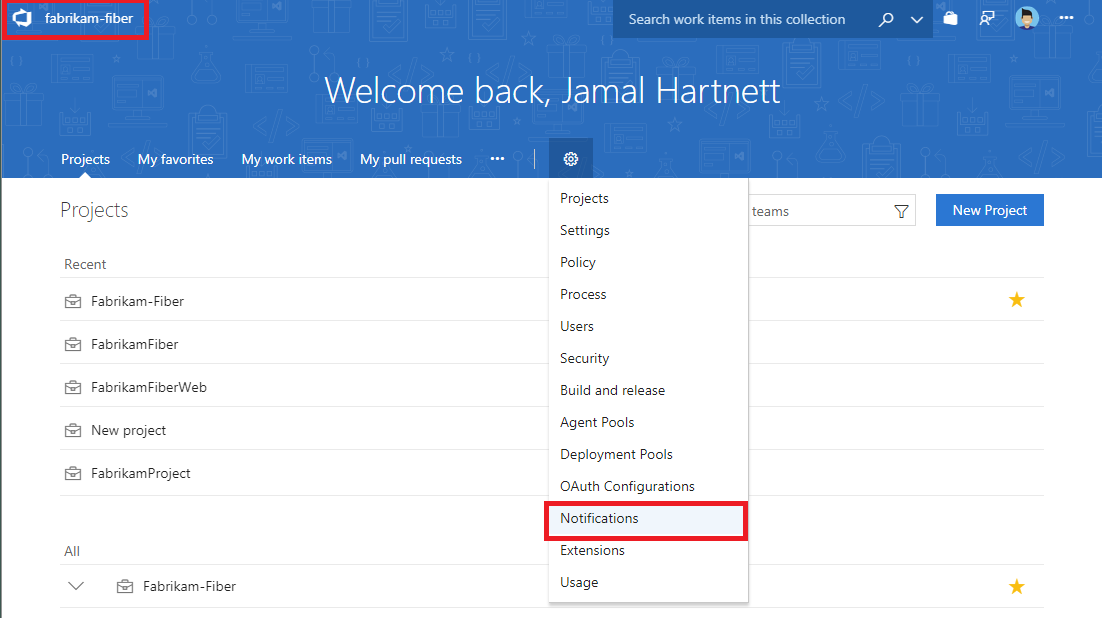Open the Marketplace shopping bag icon
Image resolution: width=1102 pixels, height=618 pixels.
[949, 19]
